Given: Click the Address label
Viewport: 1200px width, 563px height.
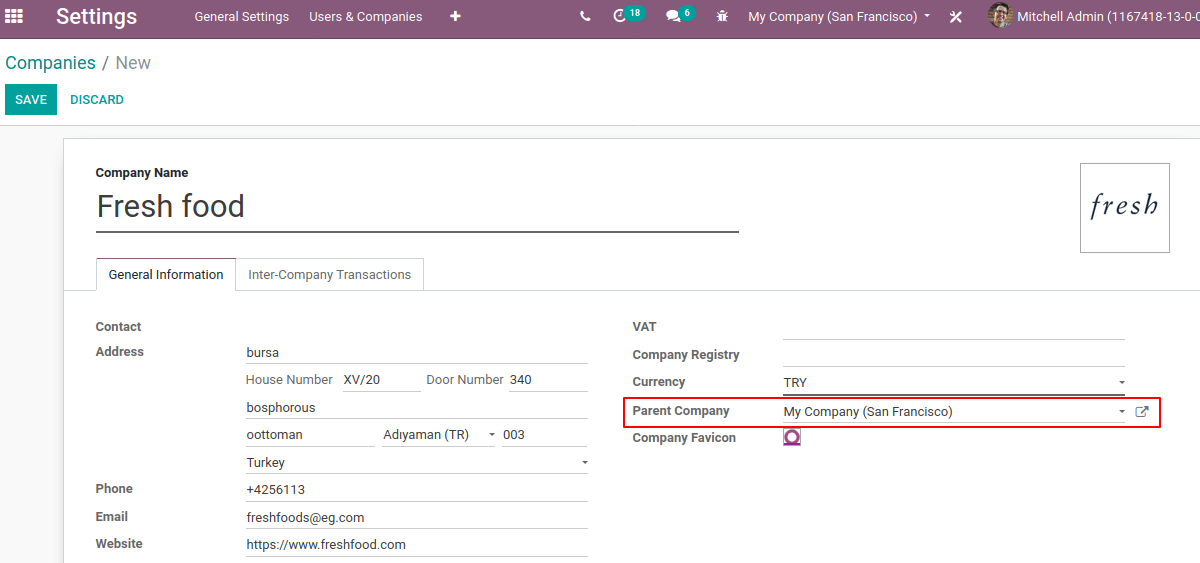Looking at the screenshot, I should (x=120, y=352).
